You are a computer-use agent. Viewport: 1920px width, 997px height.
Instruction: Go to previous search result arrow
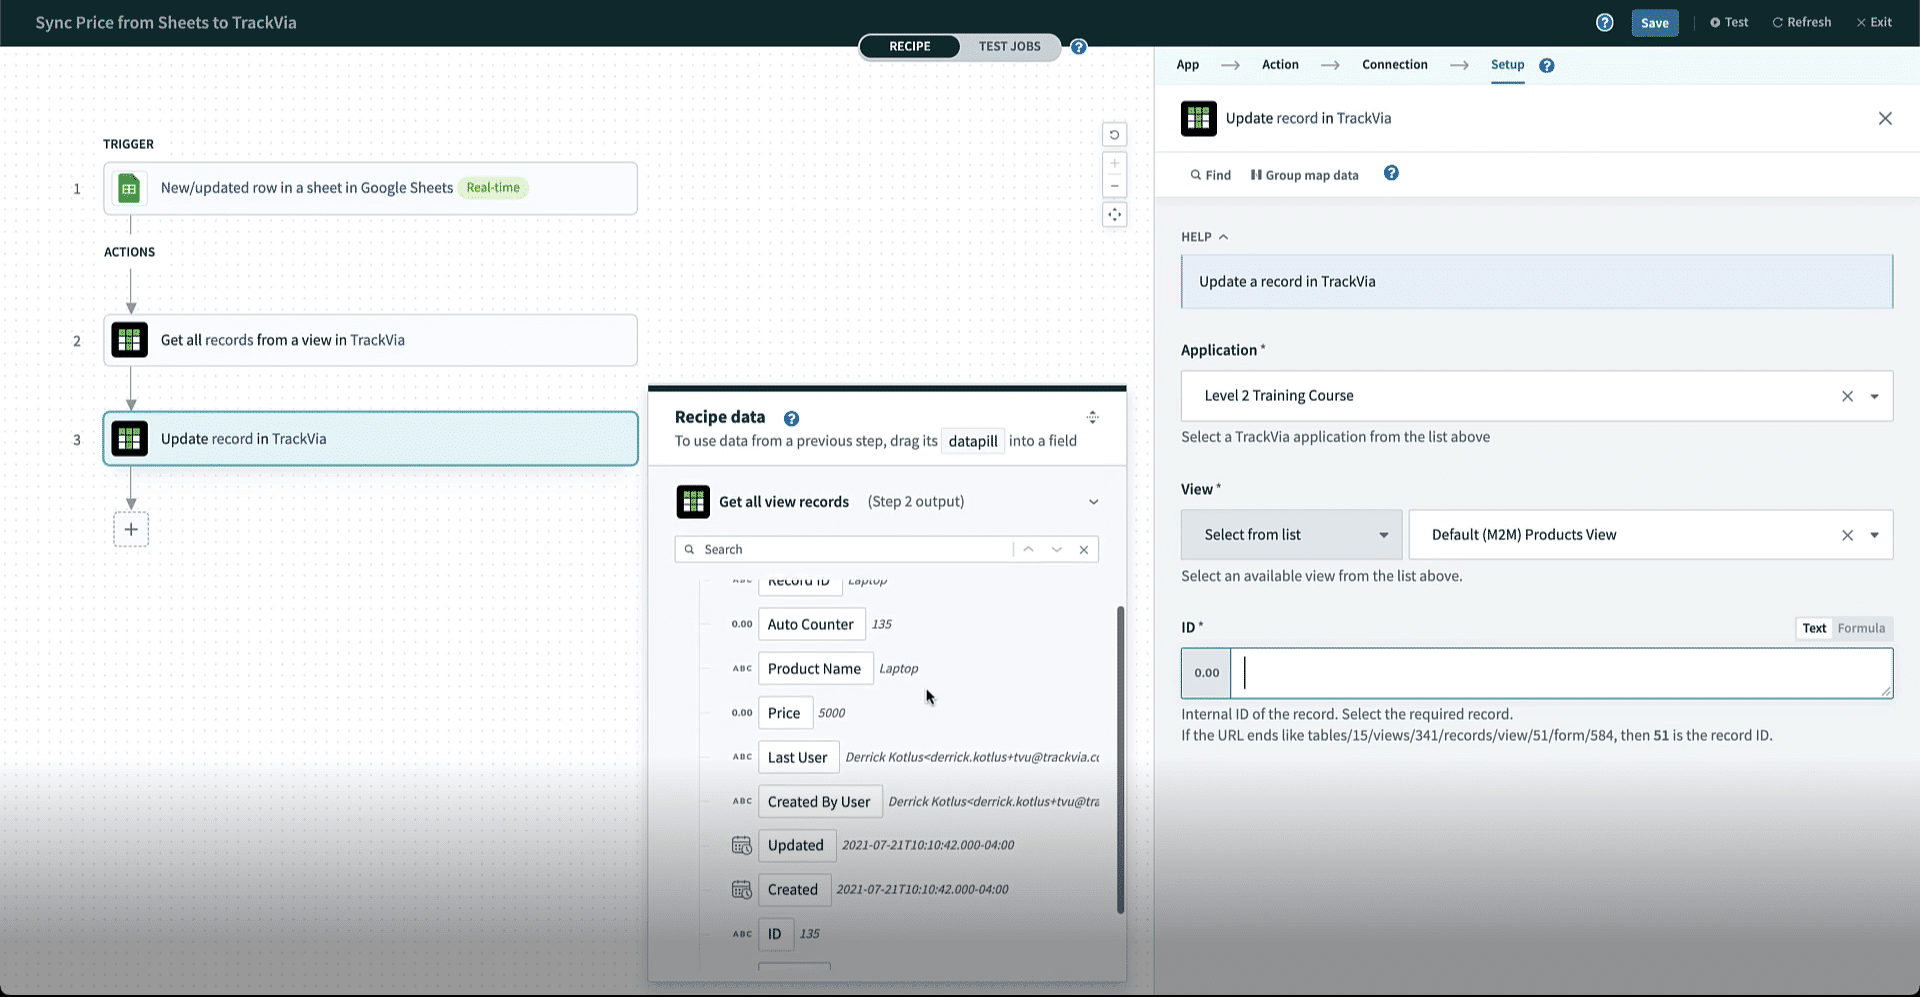(x=1028, y=549)
